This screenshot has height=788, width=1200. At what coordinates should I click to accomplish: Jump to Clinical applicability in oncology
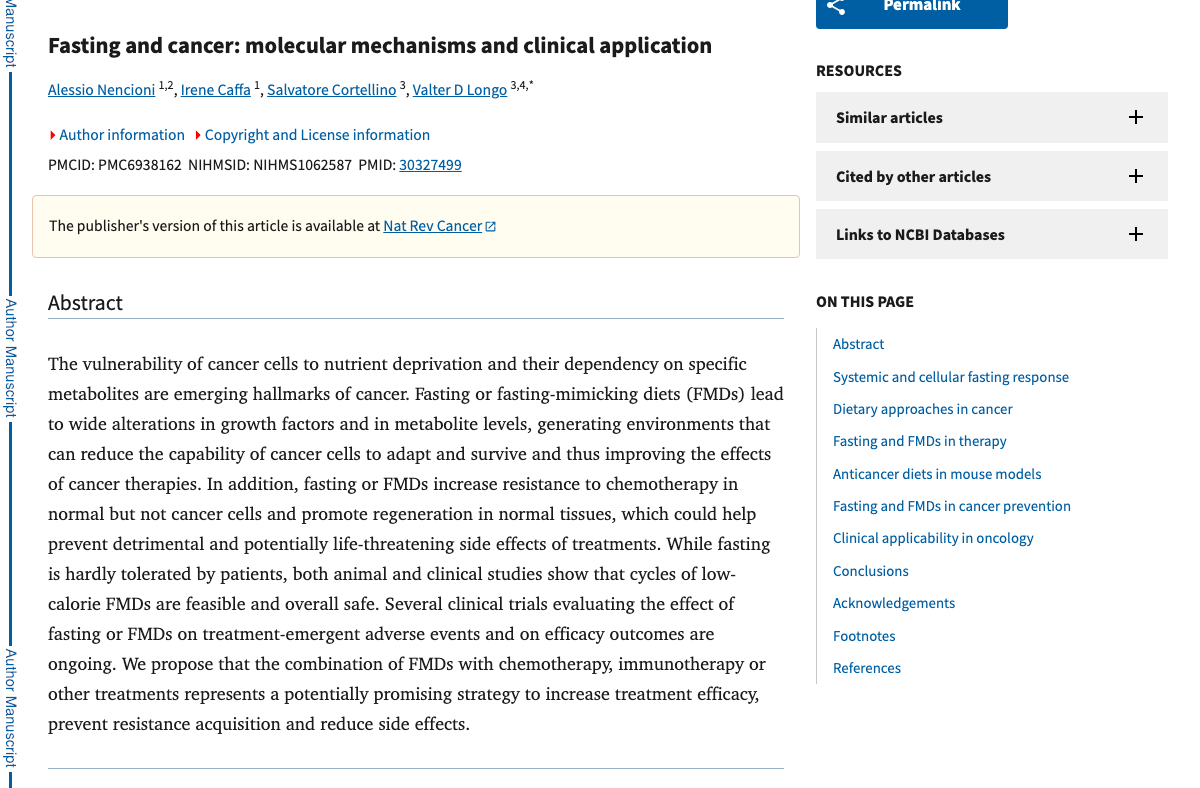[x=933, y=538]
